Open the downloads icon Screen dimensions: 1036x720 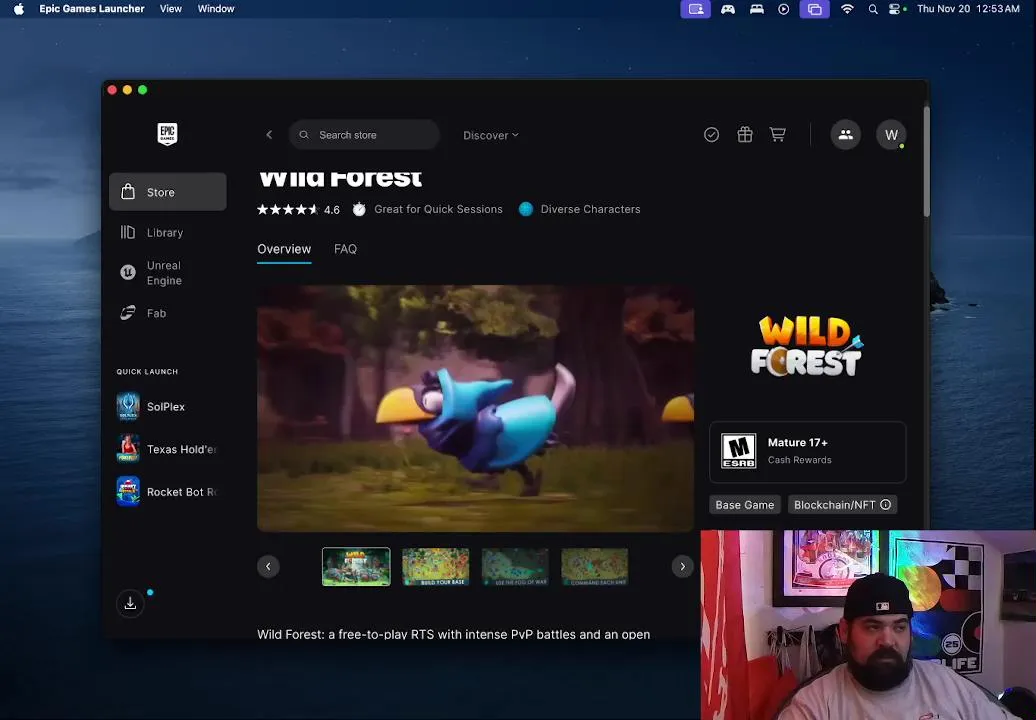click(130, 603)
